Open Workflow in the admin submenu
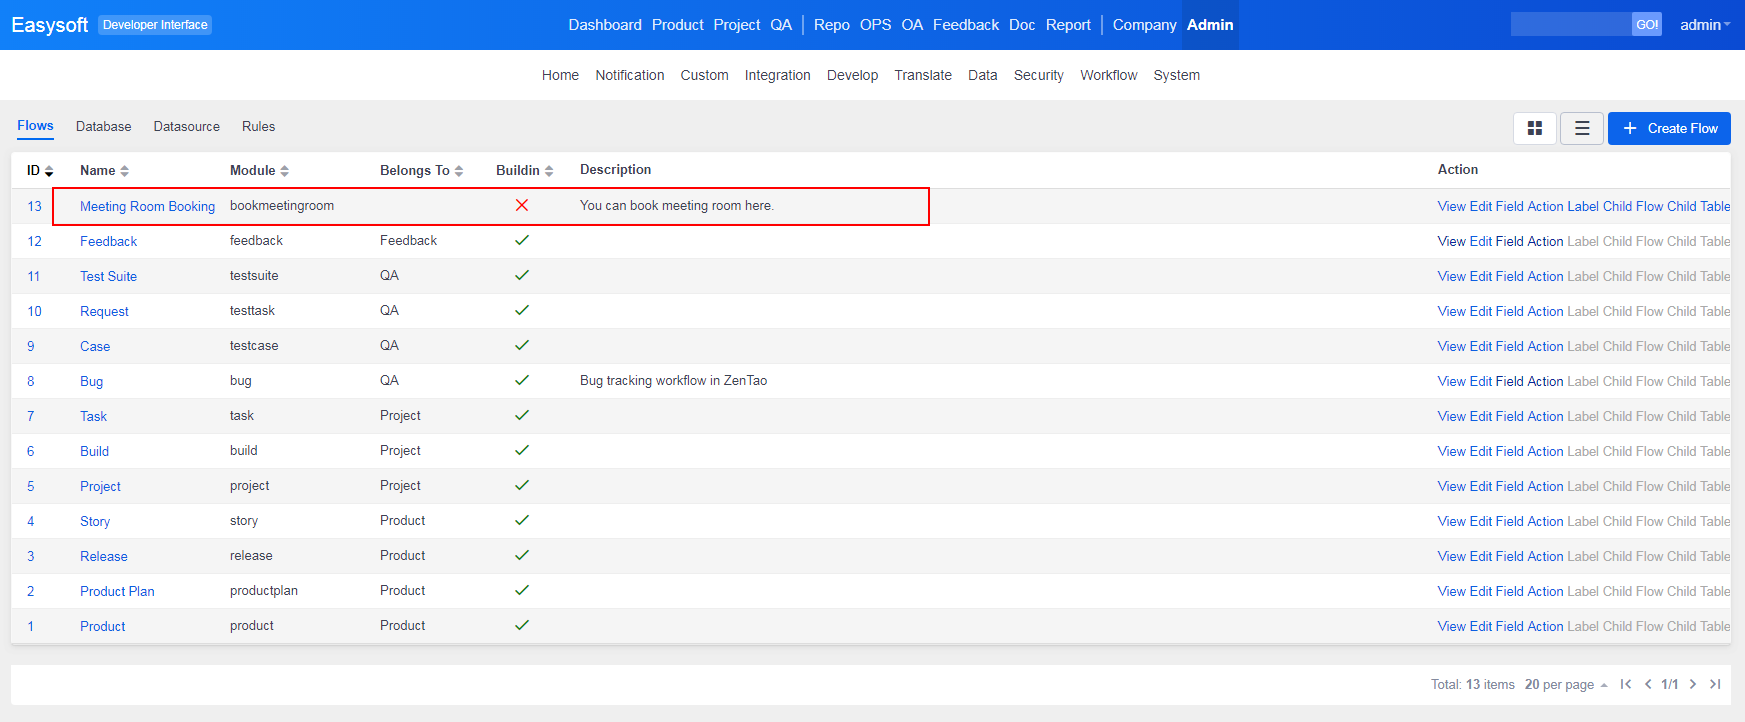 1108,75
